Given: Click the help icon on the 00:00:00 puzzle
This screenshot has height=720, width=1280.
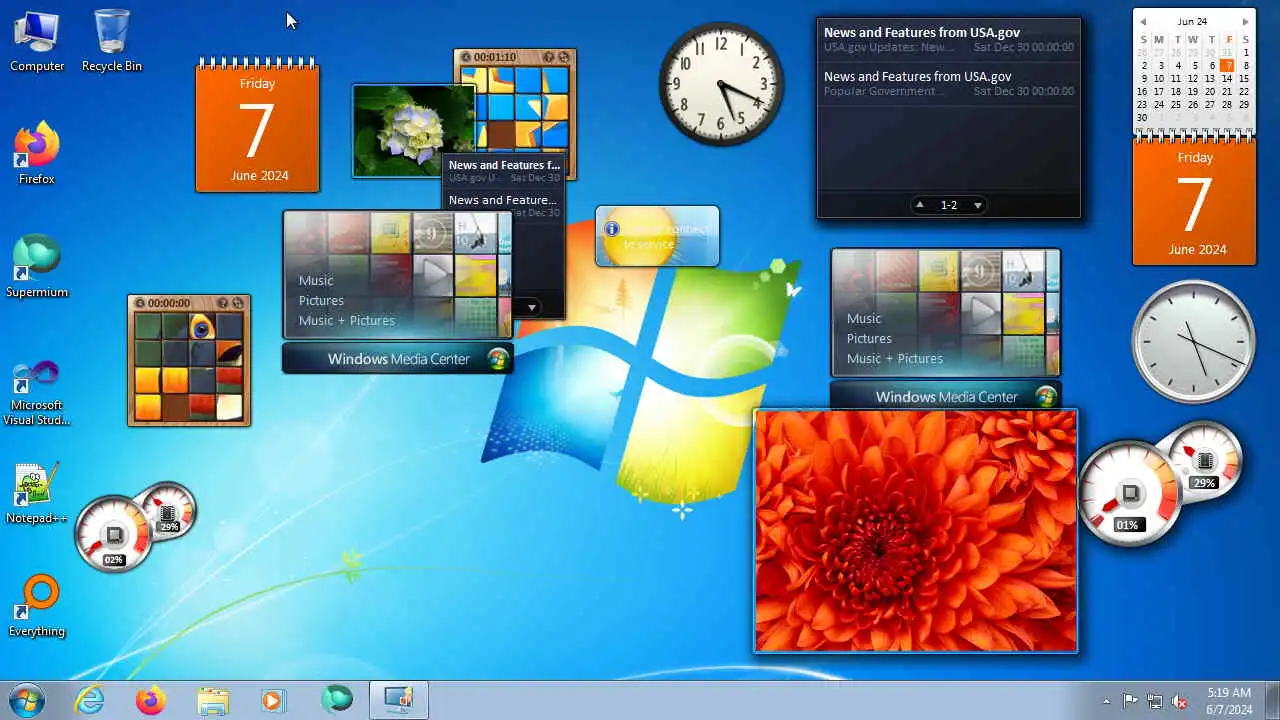Looking at the screenshot, I should click(222, 302).
